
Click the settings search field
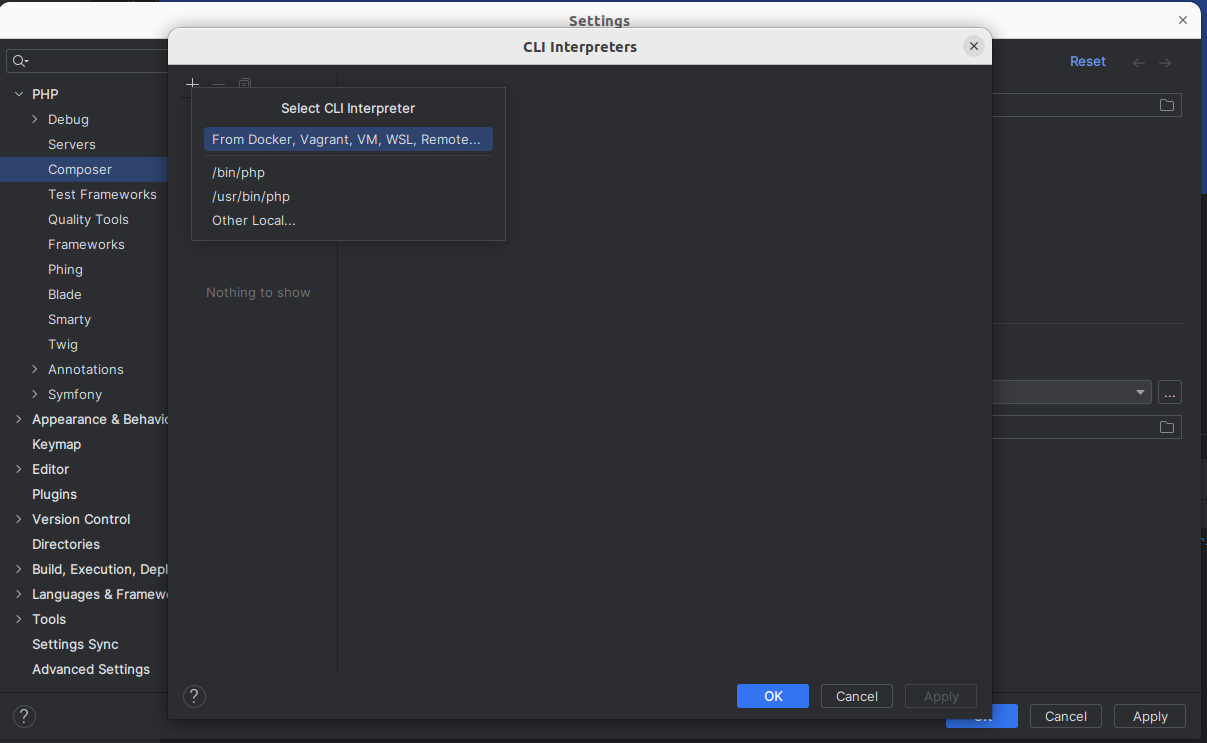[88, 61]
